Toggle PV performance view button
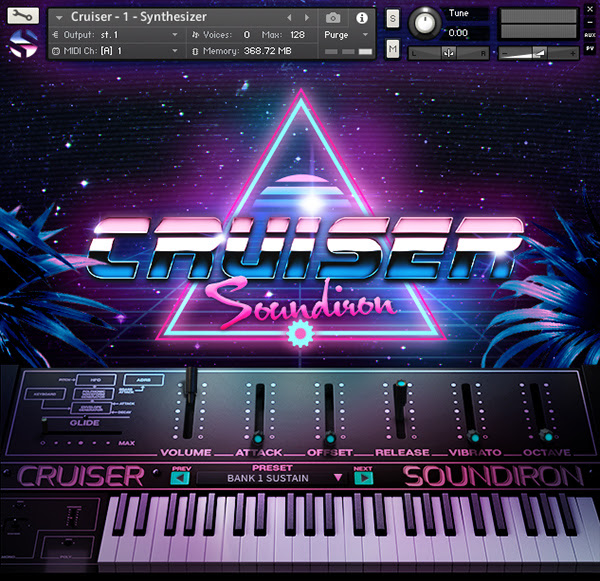Screen dimensions: 600x581 pyautogui.click(x=589, y=49)
